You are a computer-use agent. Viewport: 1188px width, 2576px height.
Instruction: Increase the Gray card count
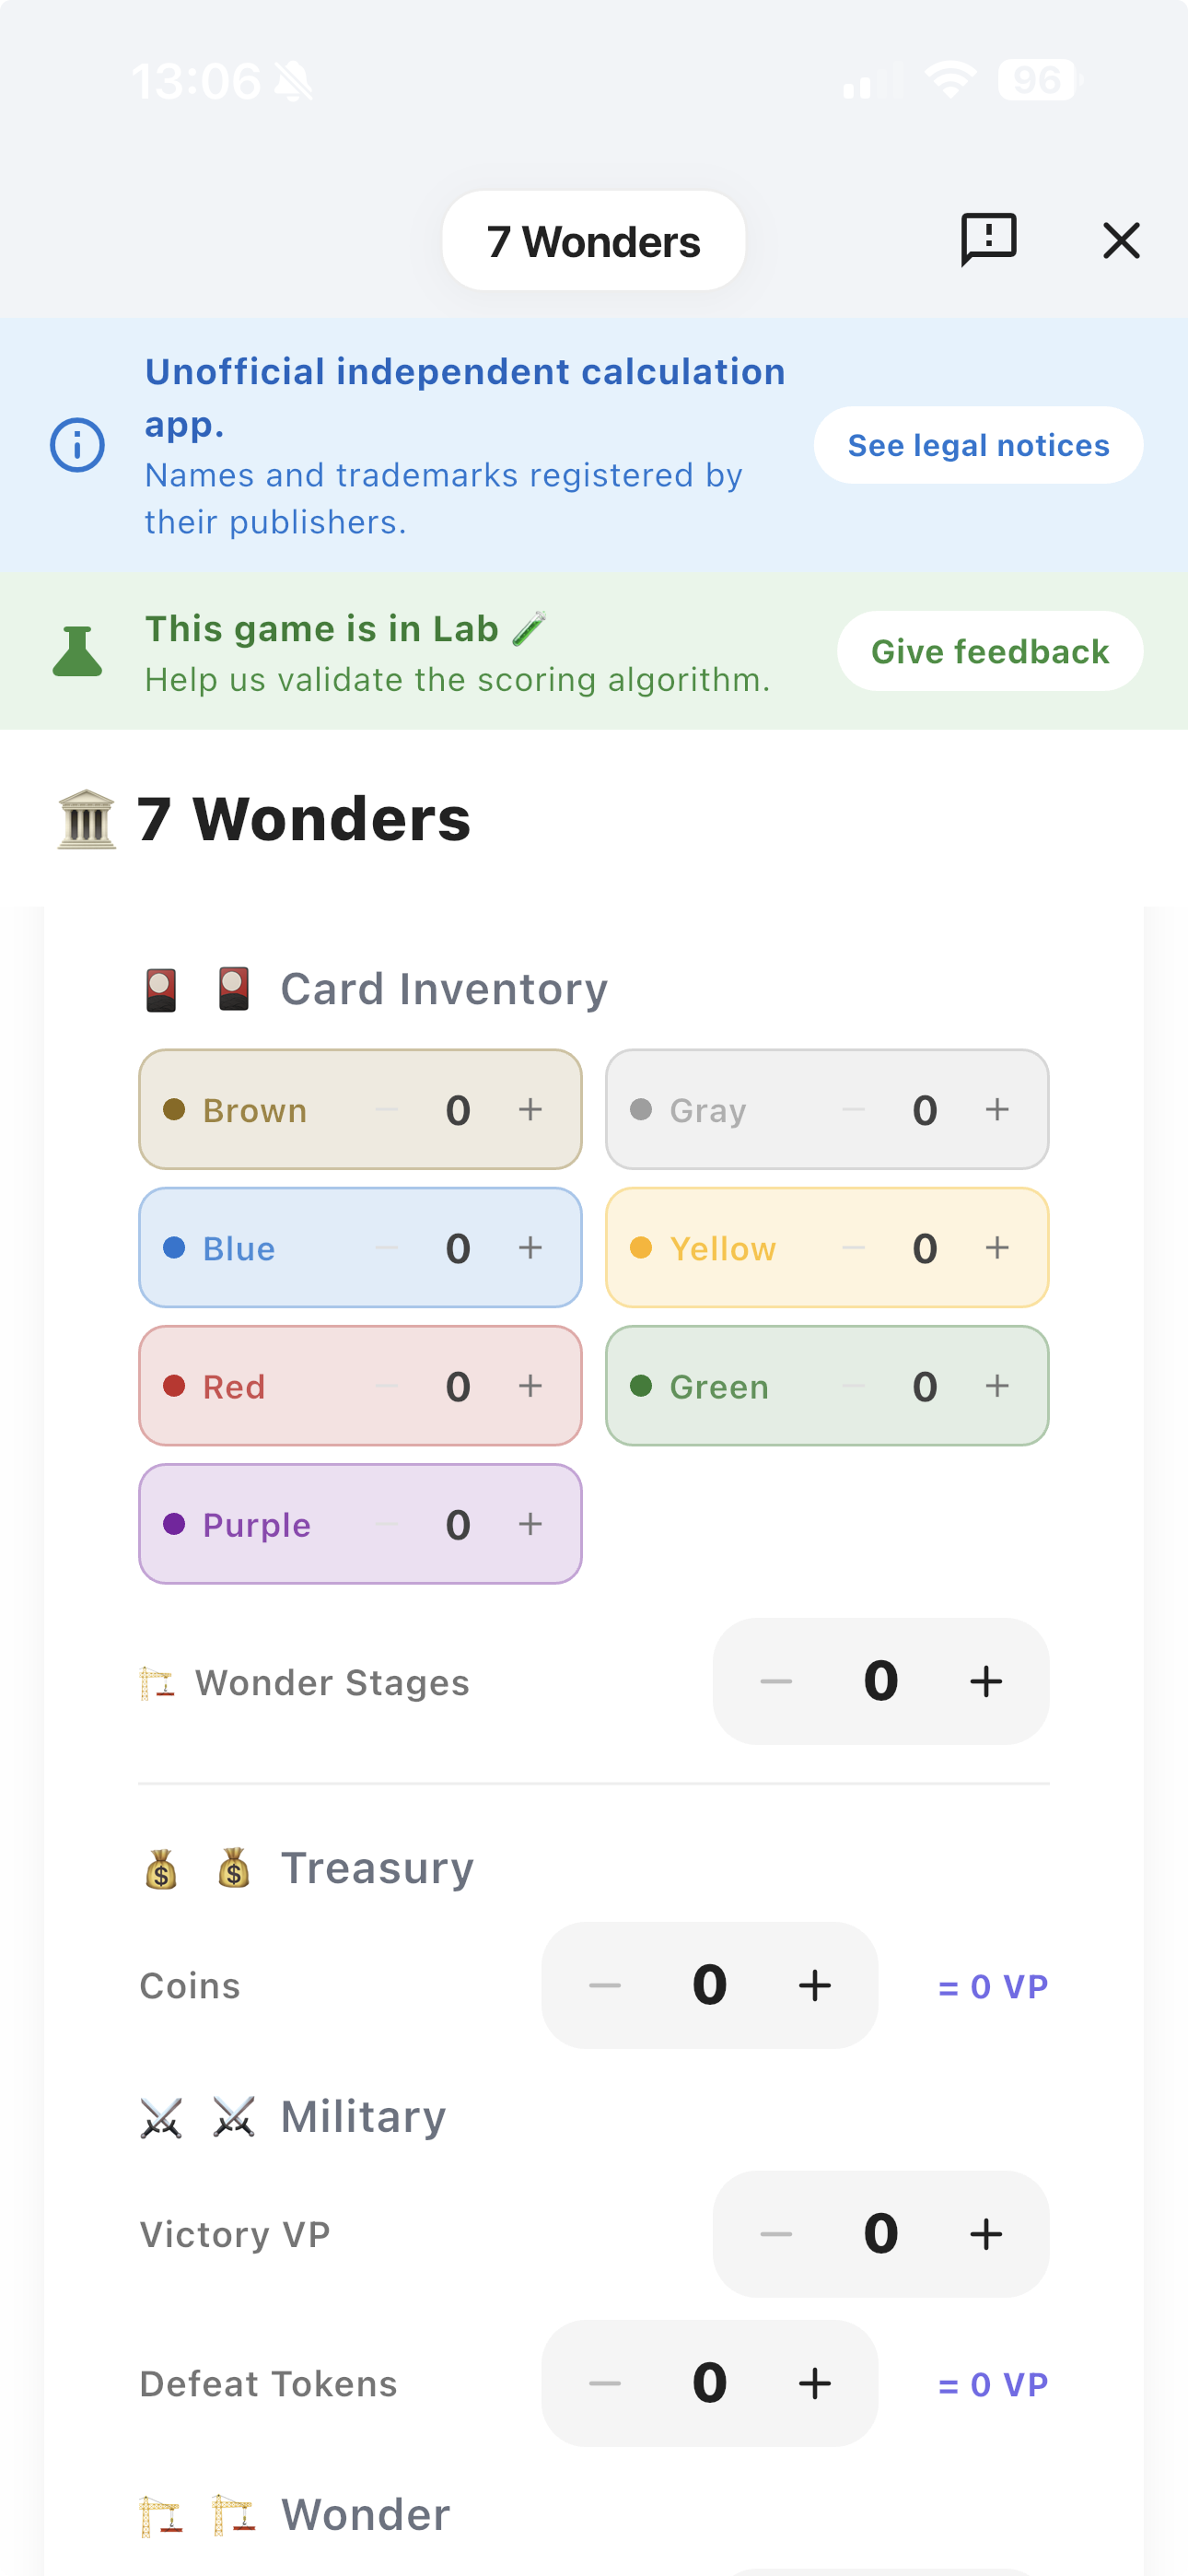996,1109
